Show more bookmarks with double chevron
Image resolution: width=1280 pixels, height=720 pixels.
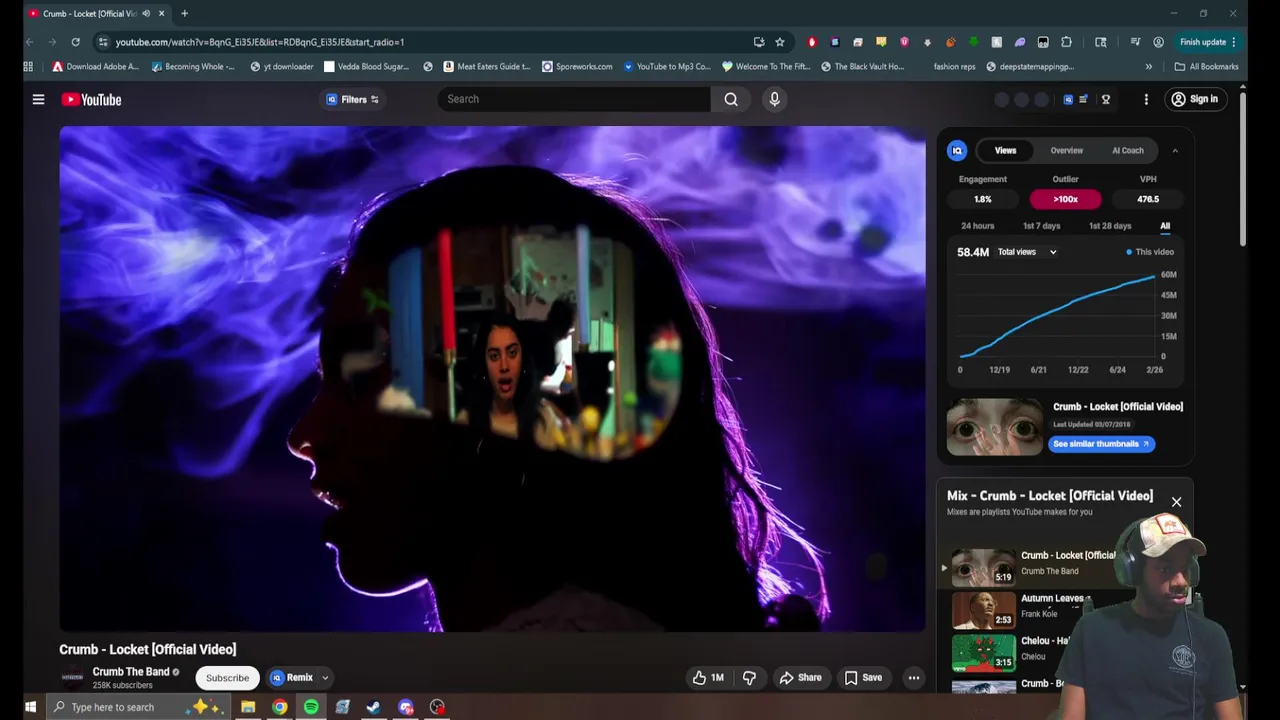point(1148,67)
